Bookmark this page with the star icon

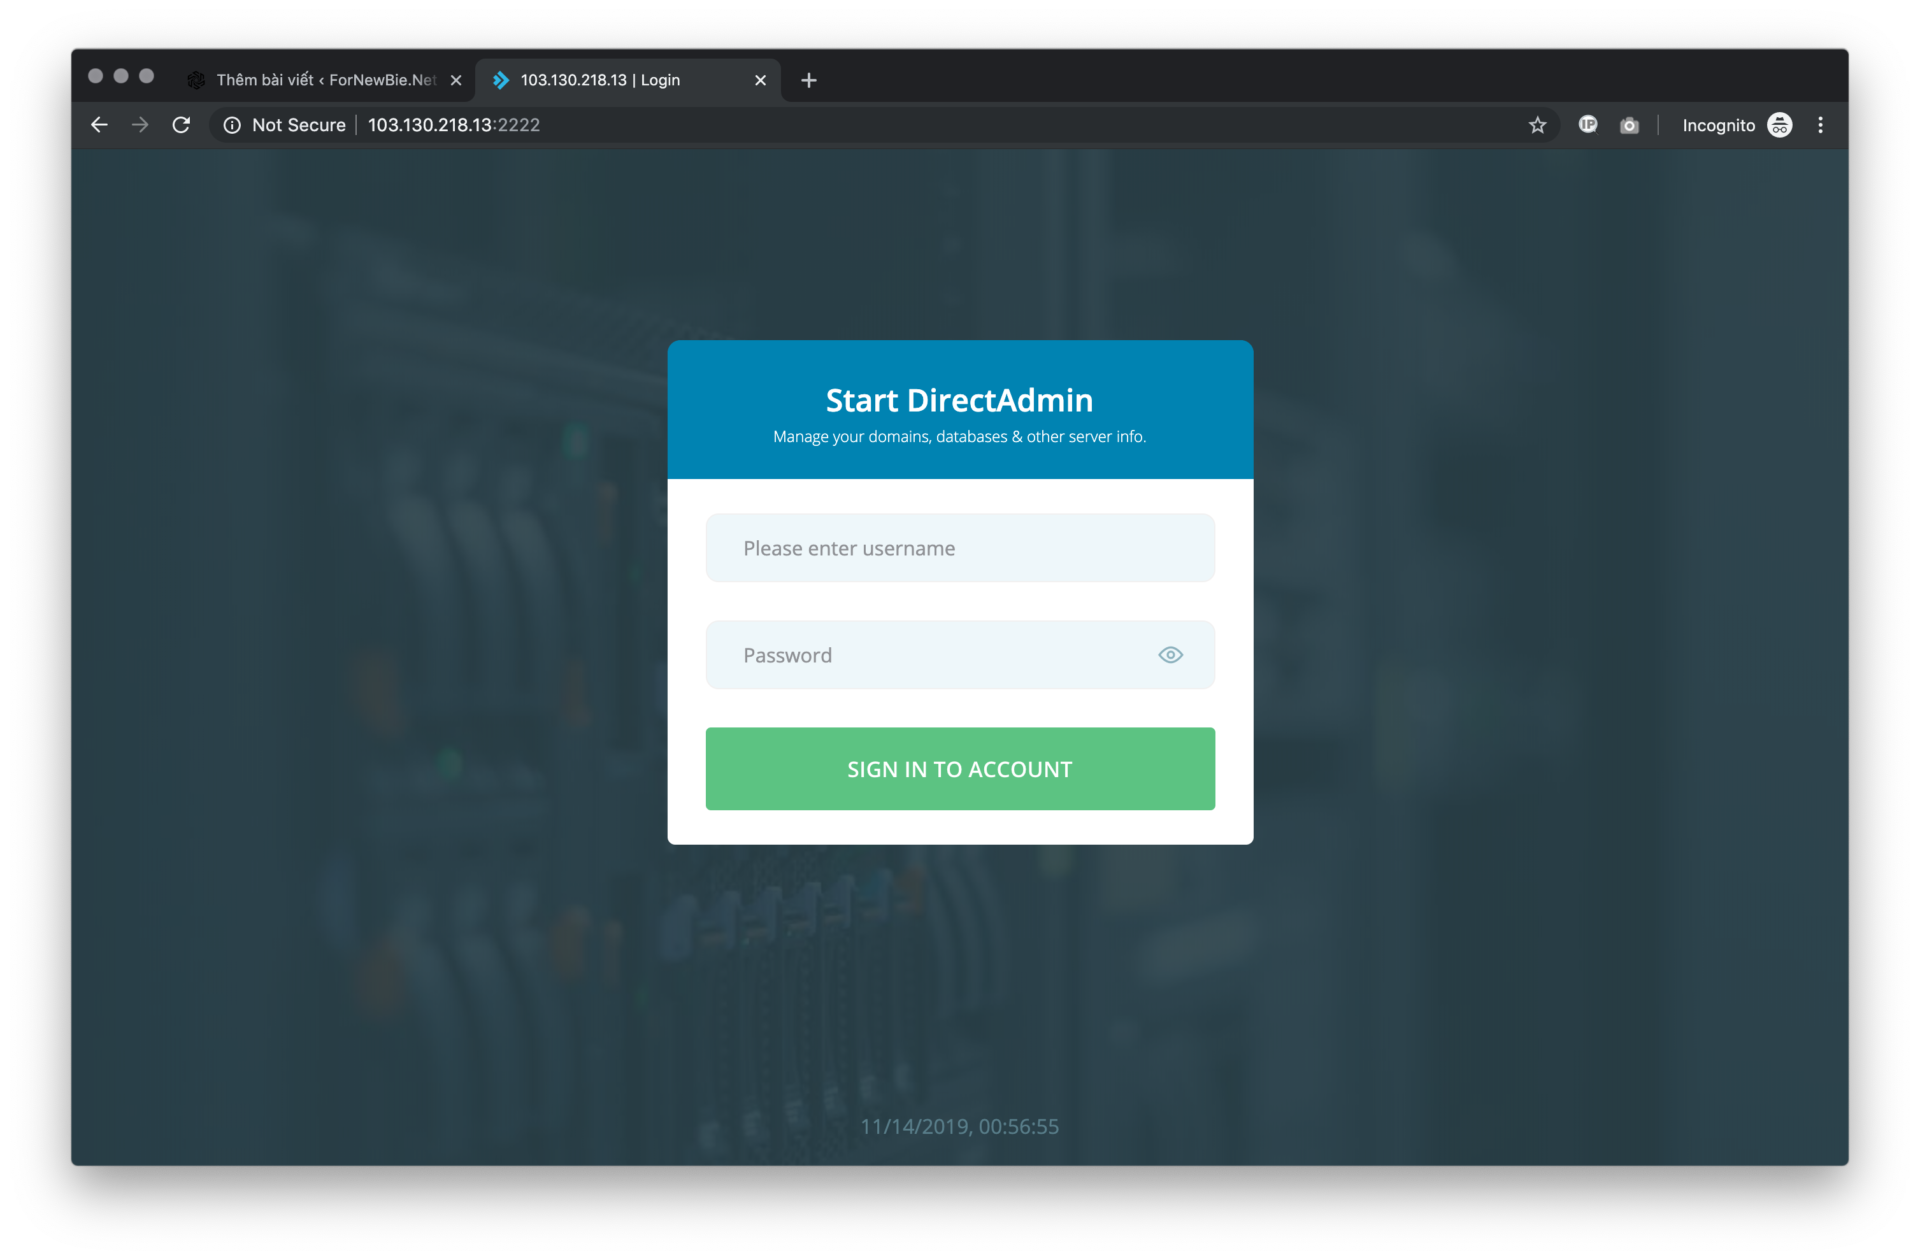point(1538,124)
